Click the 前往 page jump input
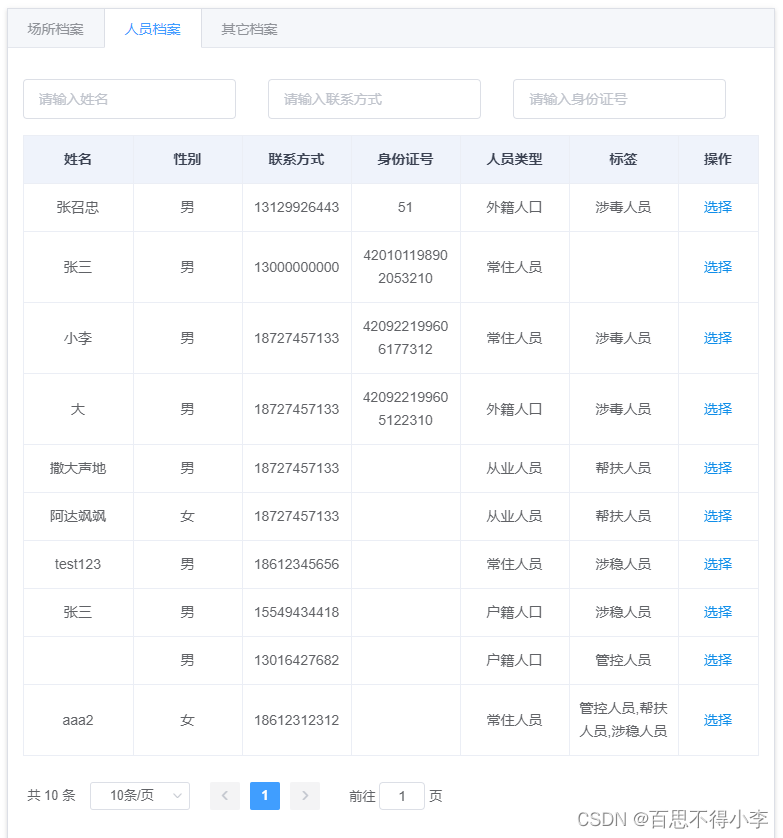 [402, 796]
